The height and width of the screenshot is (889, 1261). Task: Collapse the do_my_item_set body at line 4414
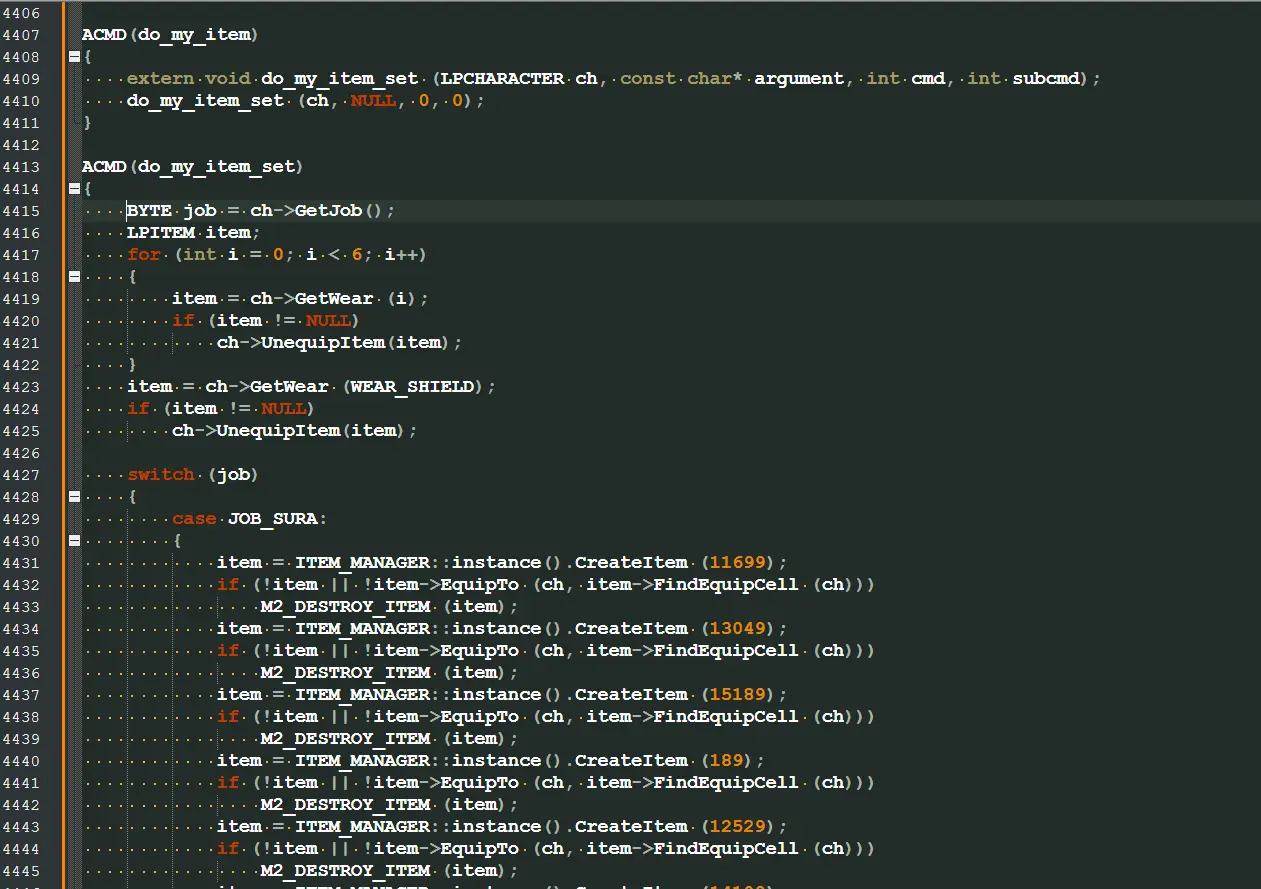click(x=74, y=189)
